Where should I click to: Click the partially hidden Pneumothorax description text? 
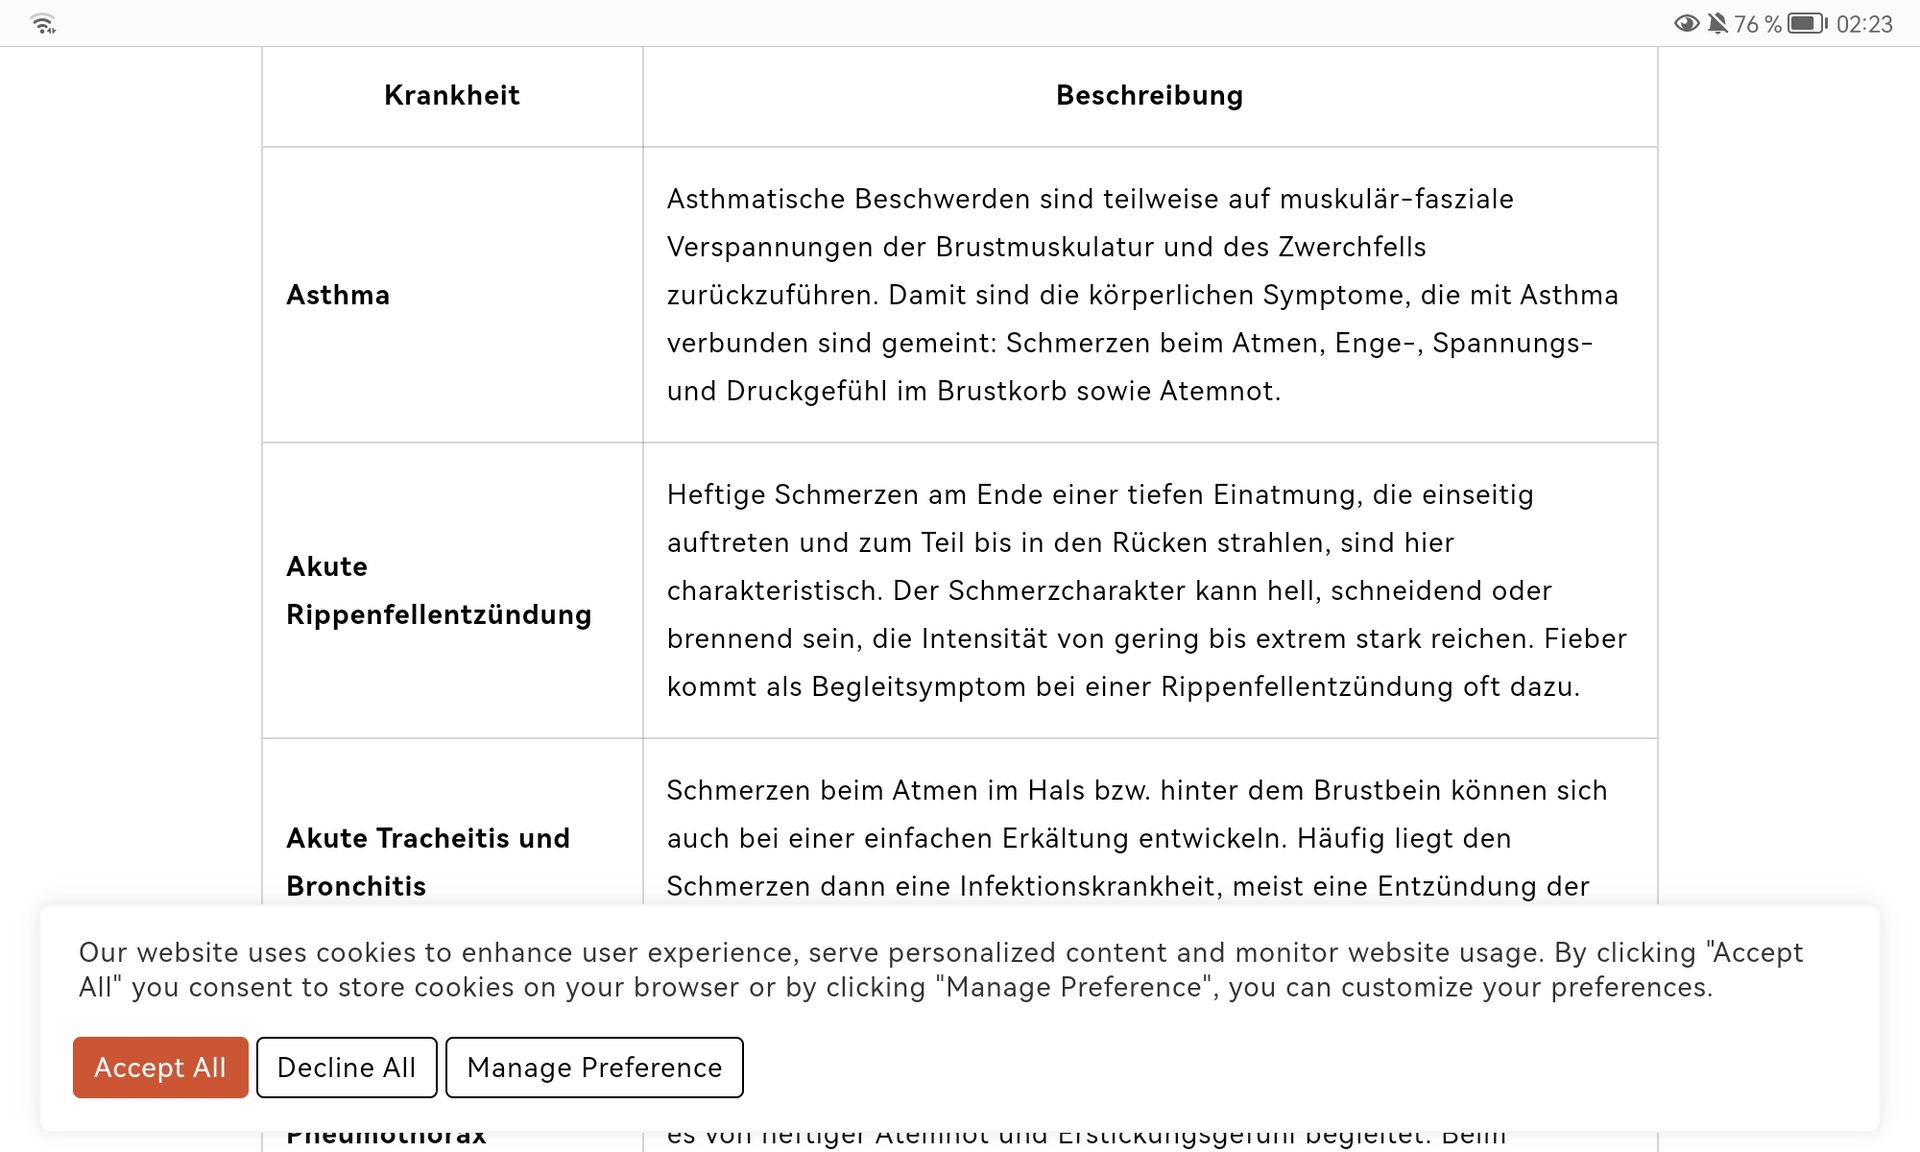click(1086, 1137)
